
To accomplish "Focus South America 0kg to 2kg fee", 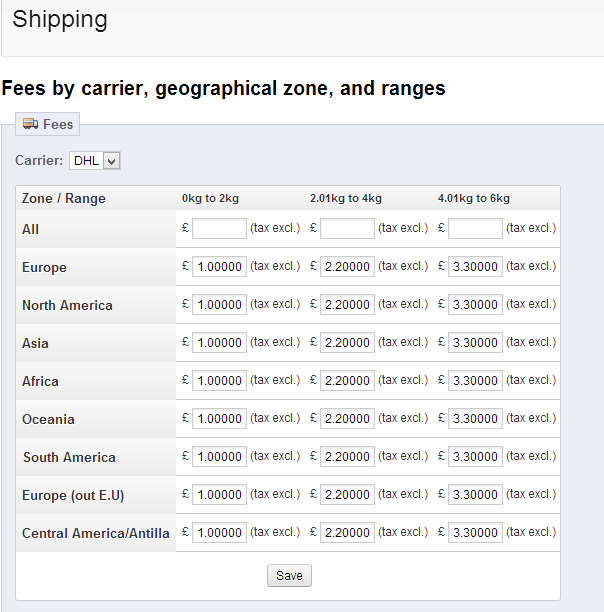I will pos(219,457).
